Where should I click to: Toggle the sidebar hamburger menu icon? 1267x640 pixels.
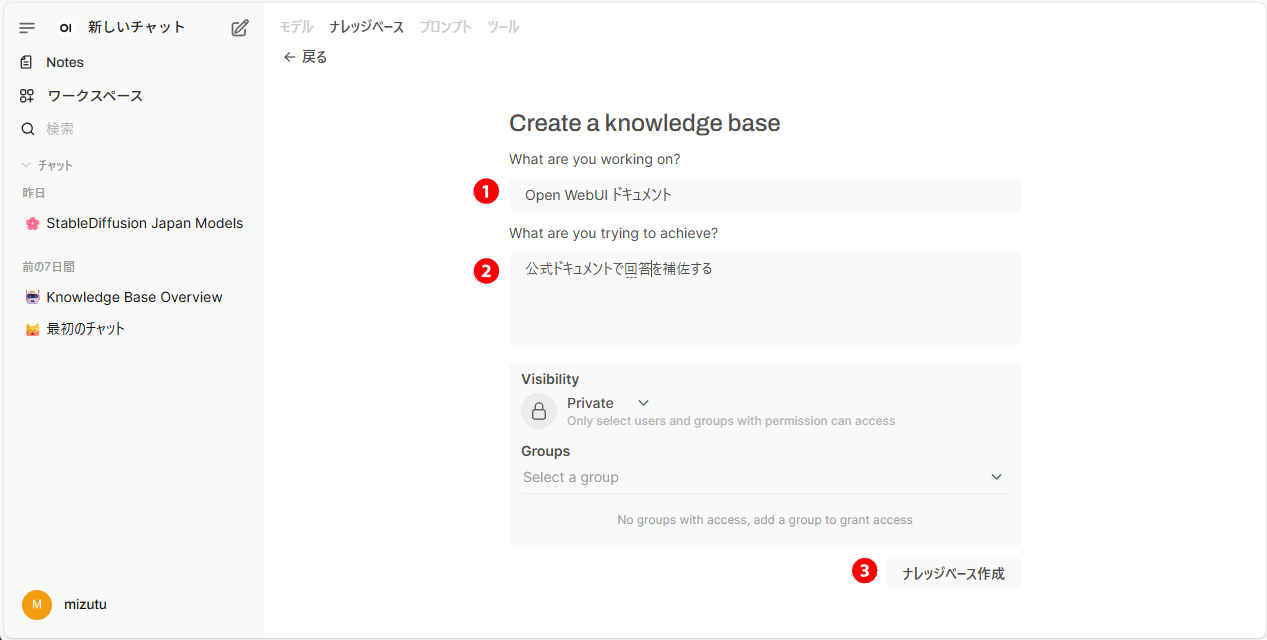(27, 28)
